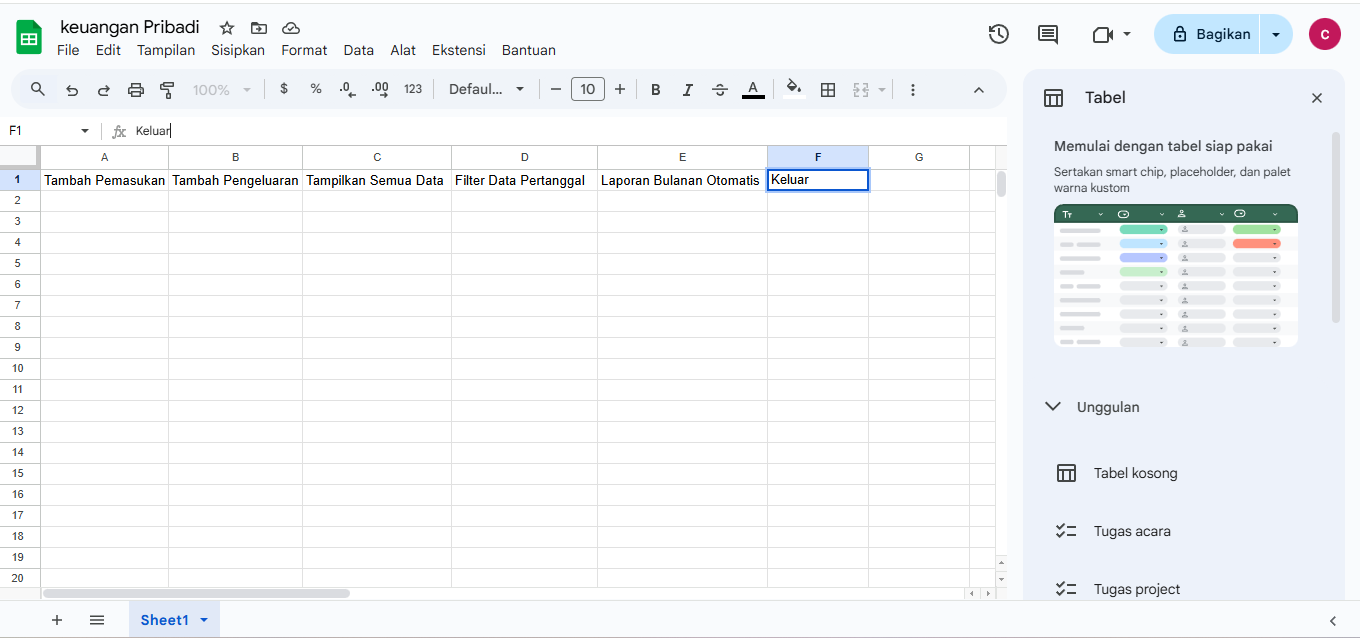1360x638 pixels.
Task: Open the comments icon
Action: coord(1047,34)
